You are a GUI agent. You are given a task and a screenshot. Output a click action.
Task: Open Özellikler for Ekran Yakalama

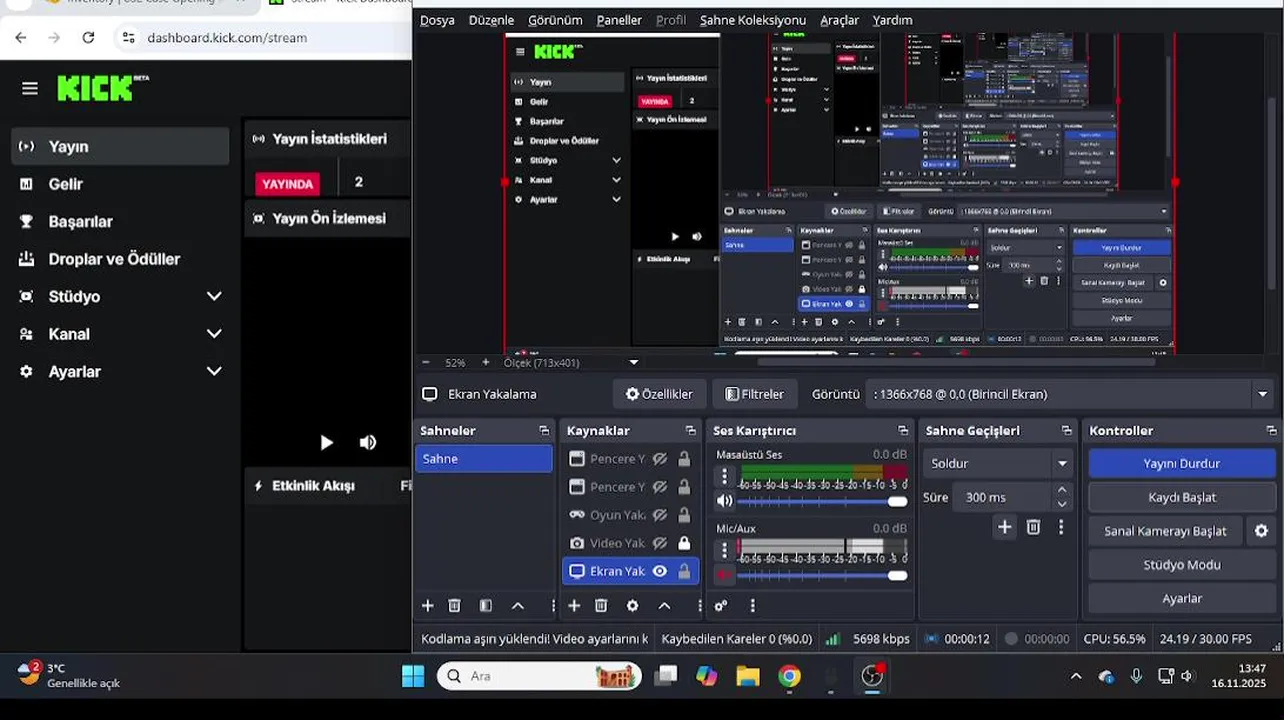[659, 394]
